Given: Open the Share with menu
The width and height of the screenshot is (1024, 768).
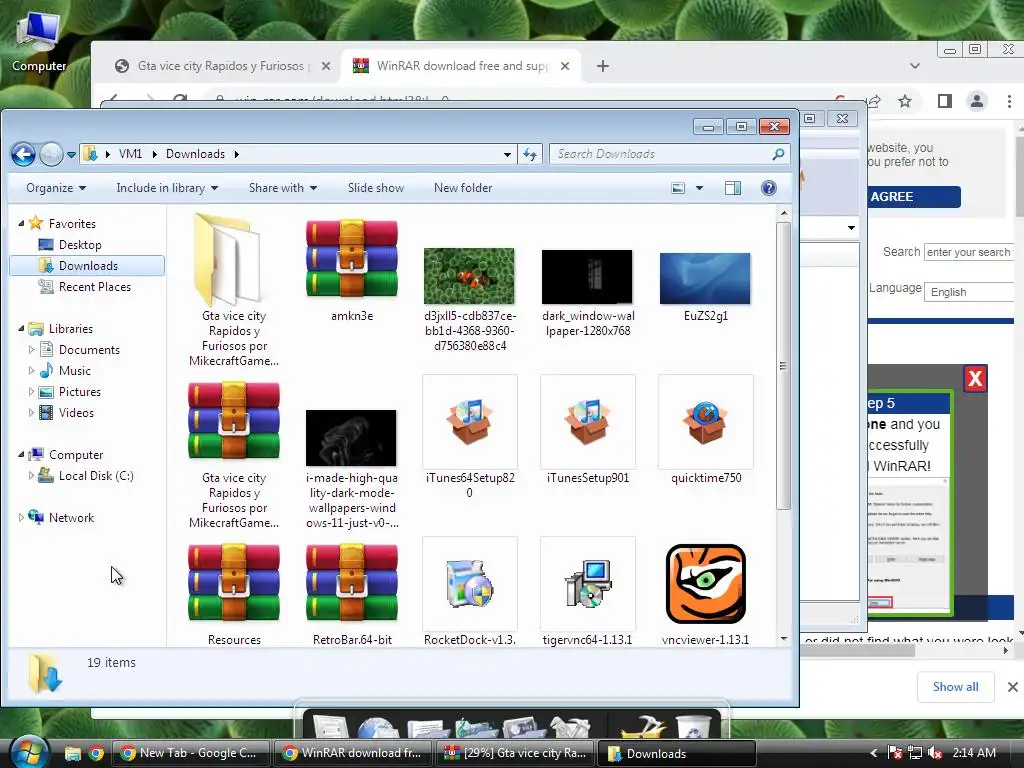Looking at the screenshot, I should (283, 188).
